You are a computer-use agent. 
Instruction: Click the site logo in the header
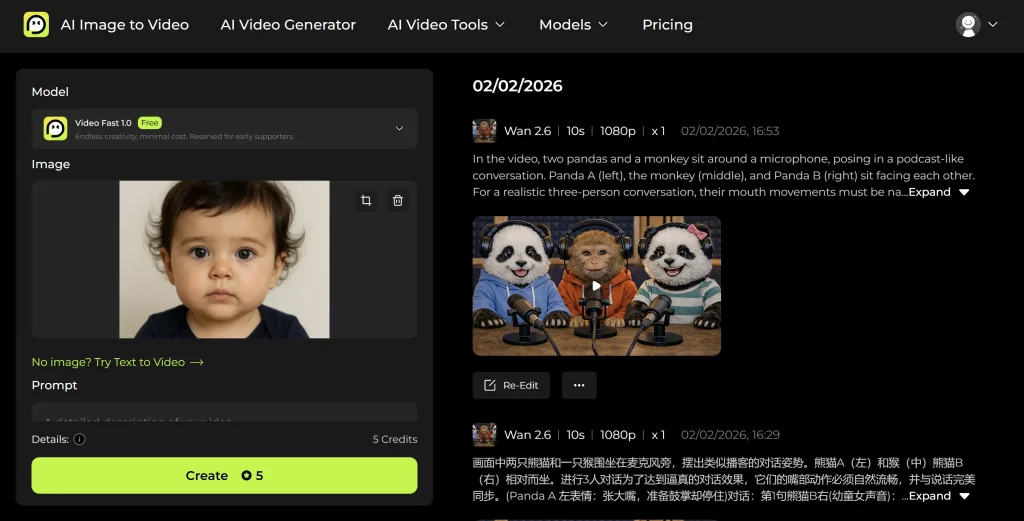click(x=36, y=25)
